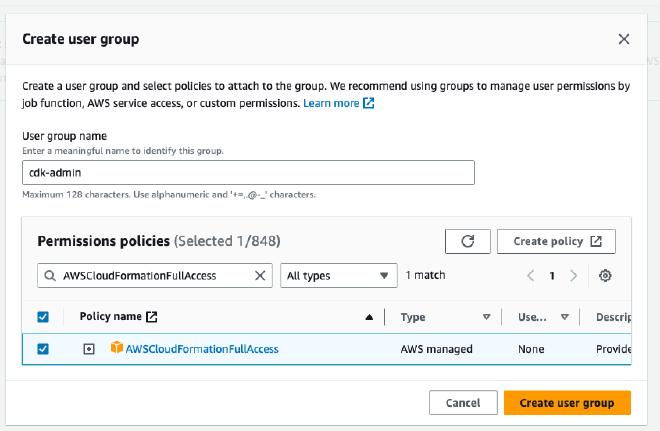Open the table preferences gear icon
Viewport: 660px width, 431px height.
[x=604, y=276]
